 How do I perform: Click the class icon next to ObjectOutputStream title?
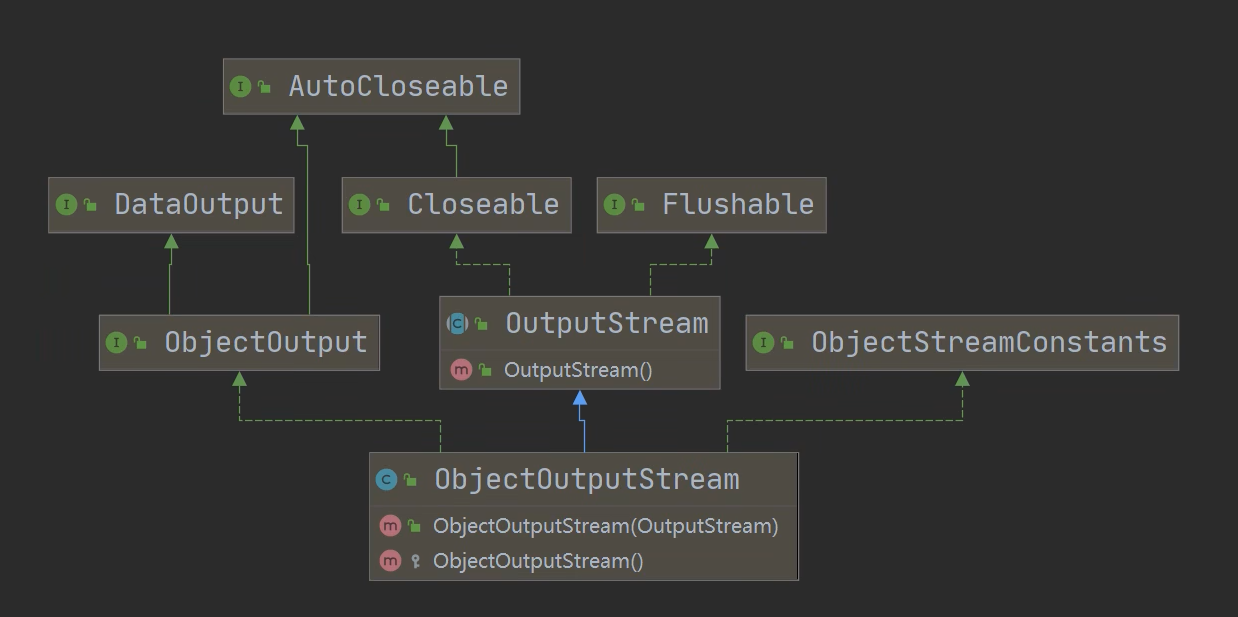click(386, 480)
